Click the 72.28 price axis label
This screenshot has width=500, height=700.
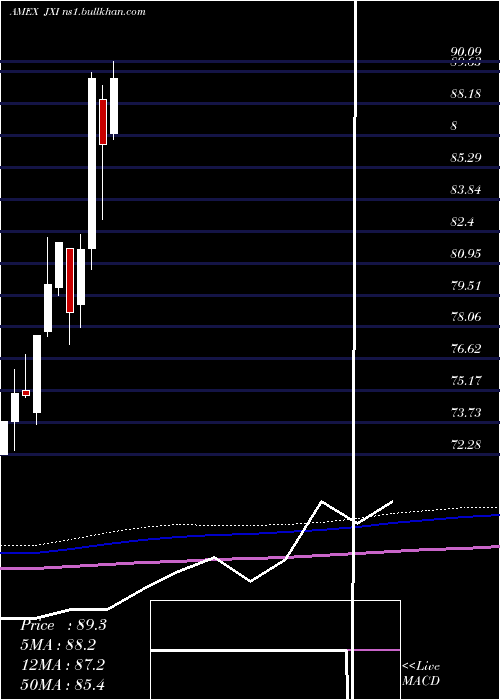(x=466, y=445)
